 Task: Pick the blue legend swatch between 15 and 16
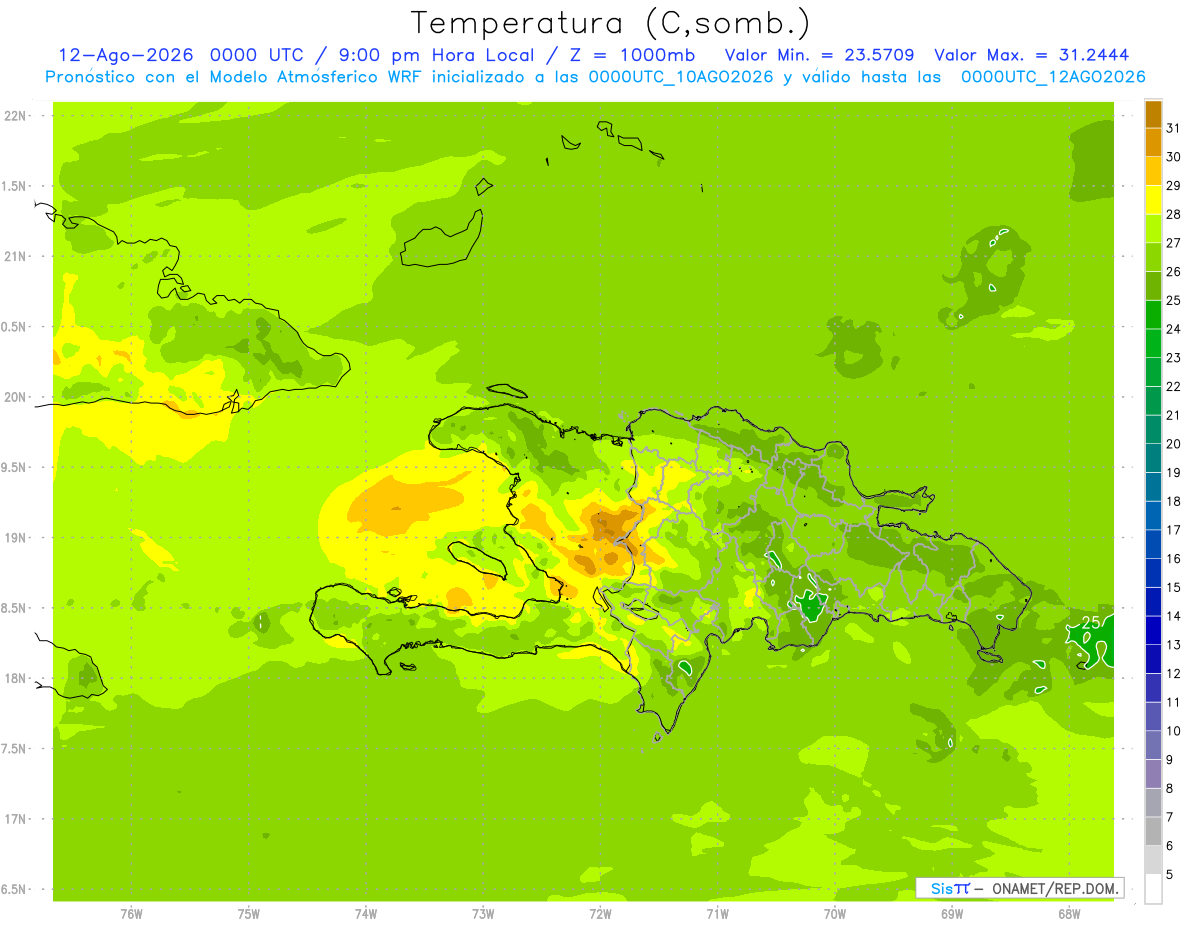coord(1153,573)
